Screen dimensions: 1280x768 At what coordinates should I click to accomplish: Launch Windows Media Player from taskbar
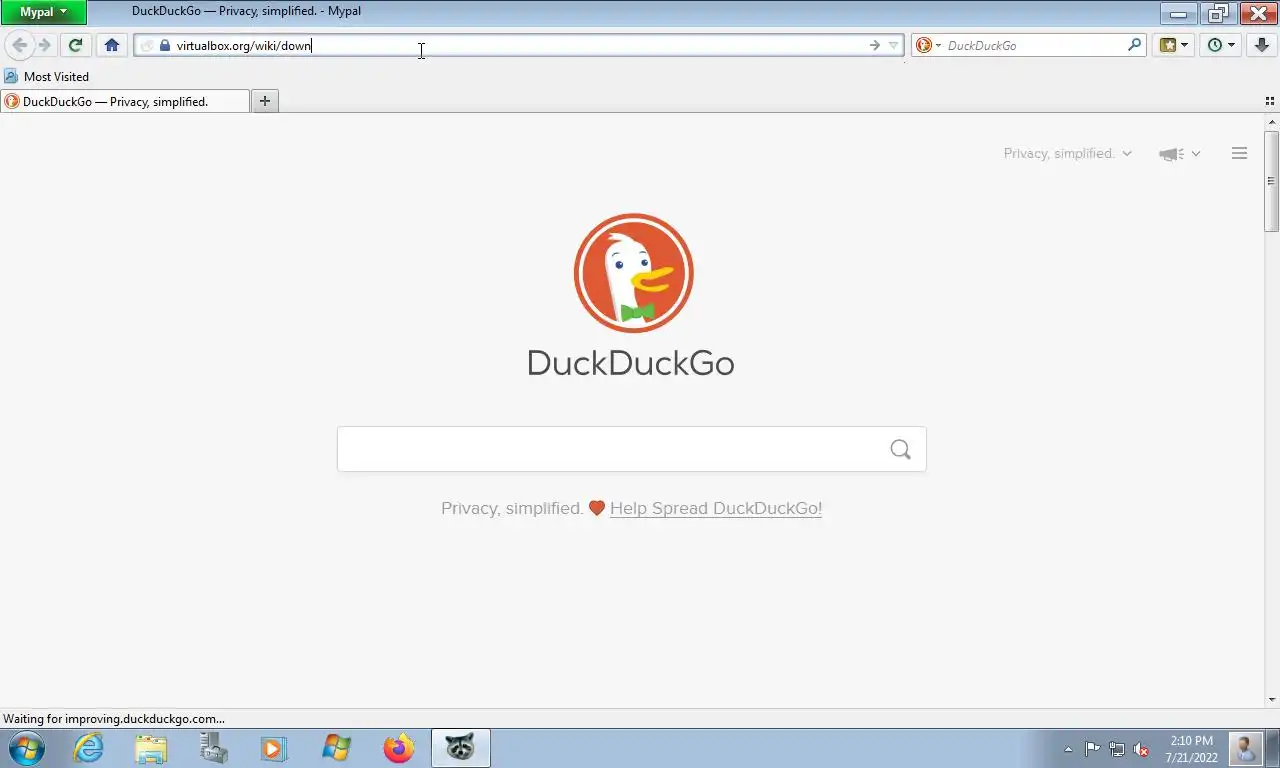click(273, 748)
